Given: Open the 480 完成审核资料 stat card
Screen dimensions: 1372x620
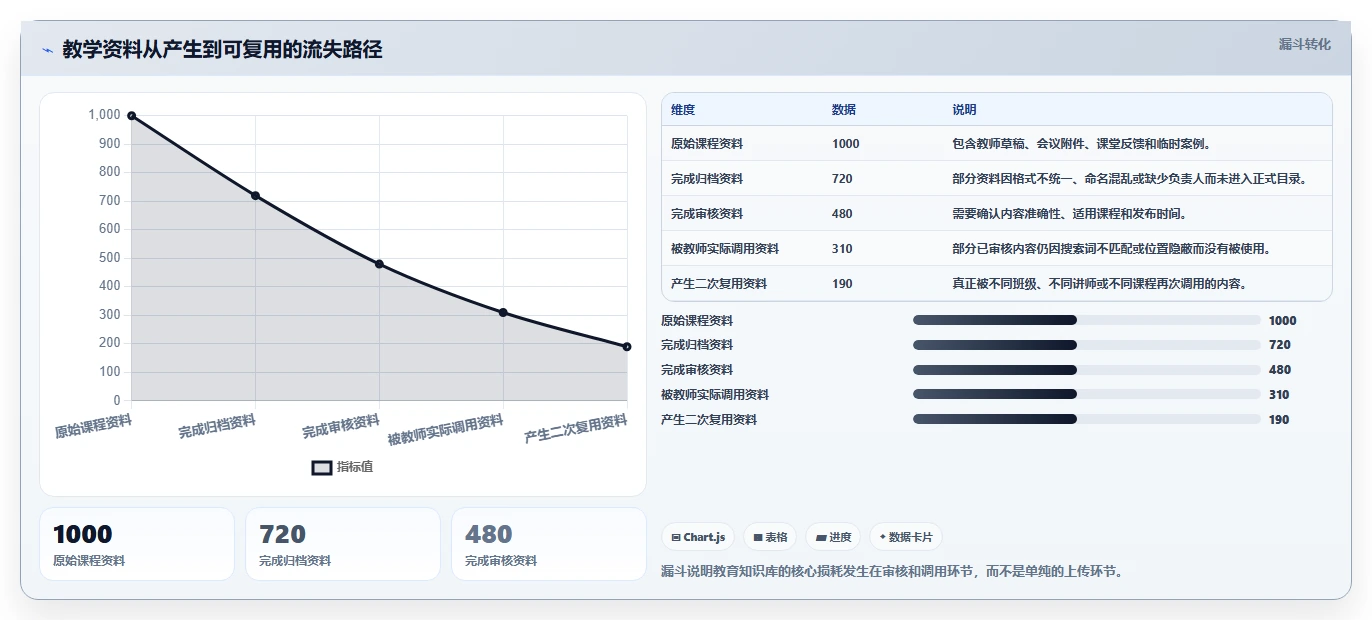Looking at the screenshot, I should click(x=549, y=544).
